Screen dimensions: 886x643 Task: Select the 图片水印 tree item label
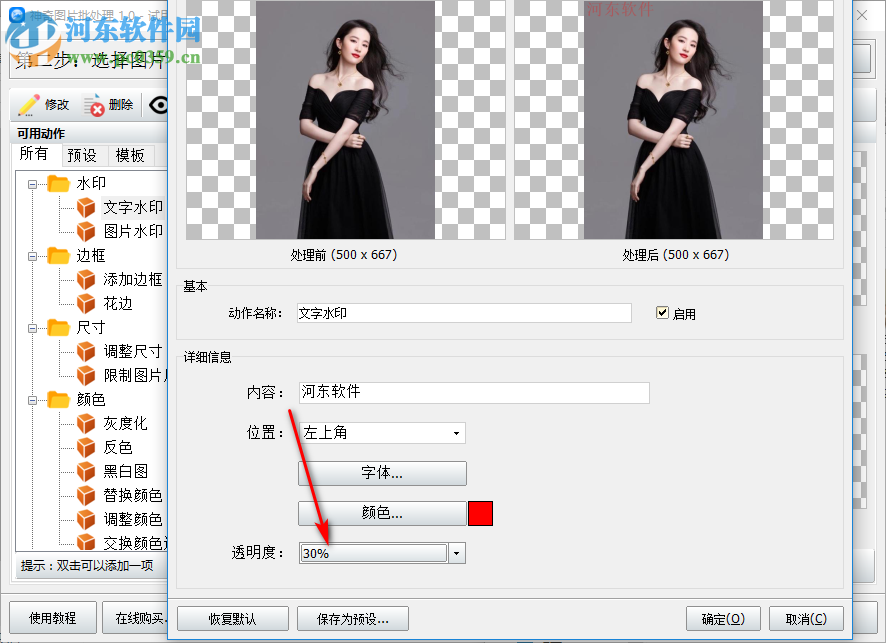click(133, 231)
